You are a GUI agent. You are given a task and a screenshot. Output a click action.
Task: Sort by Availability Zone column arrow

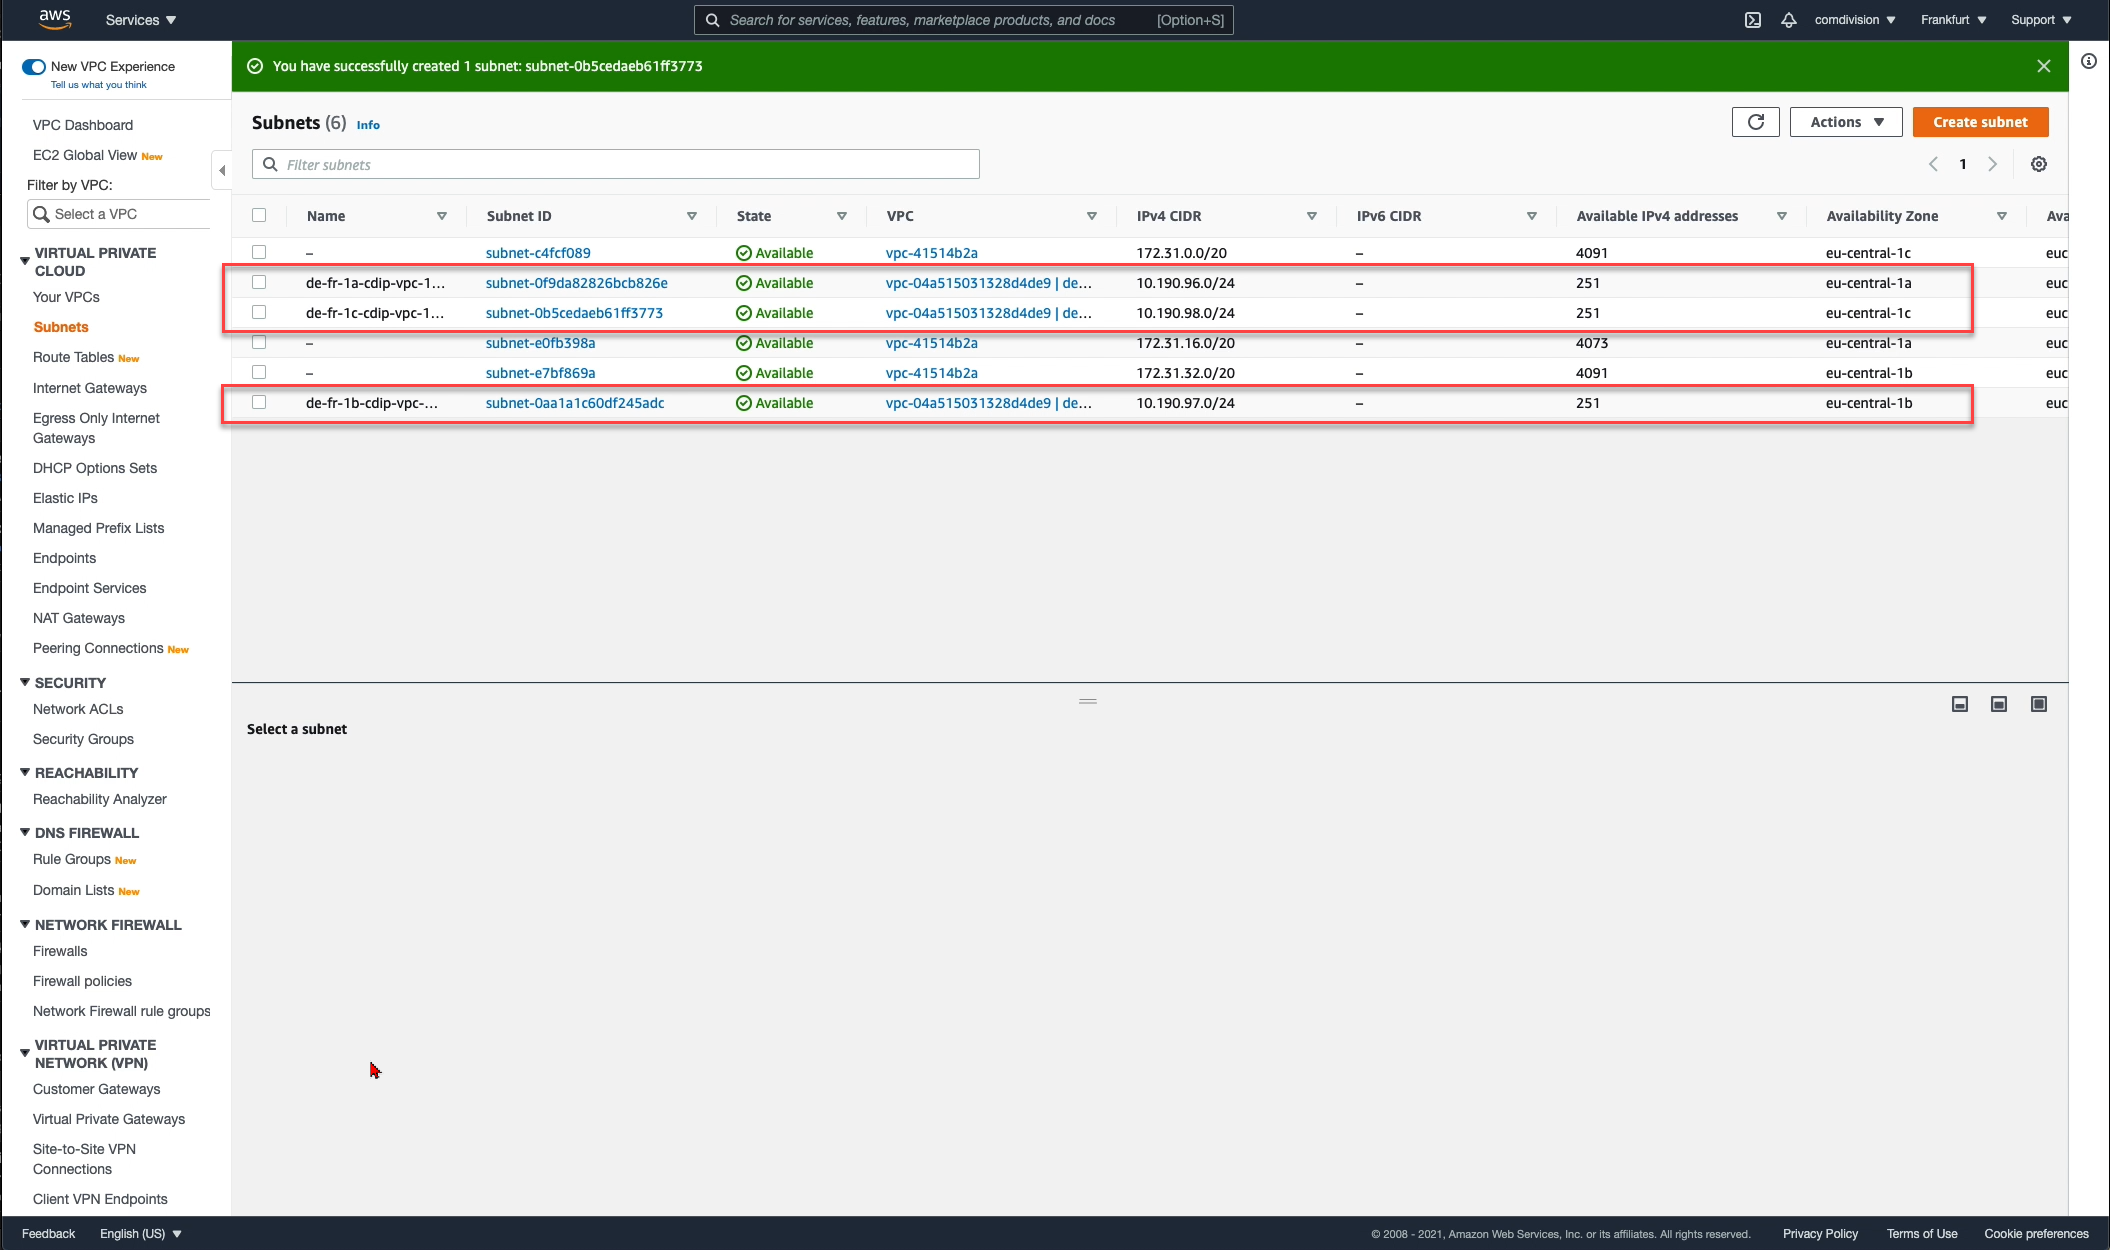2002,216
